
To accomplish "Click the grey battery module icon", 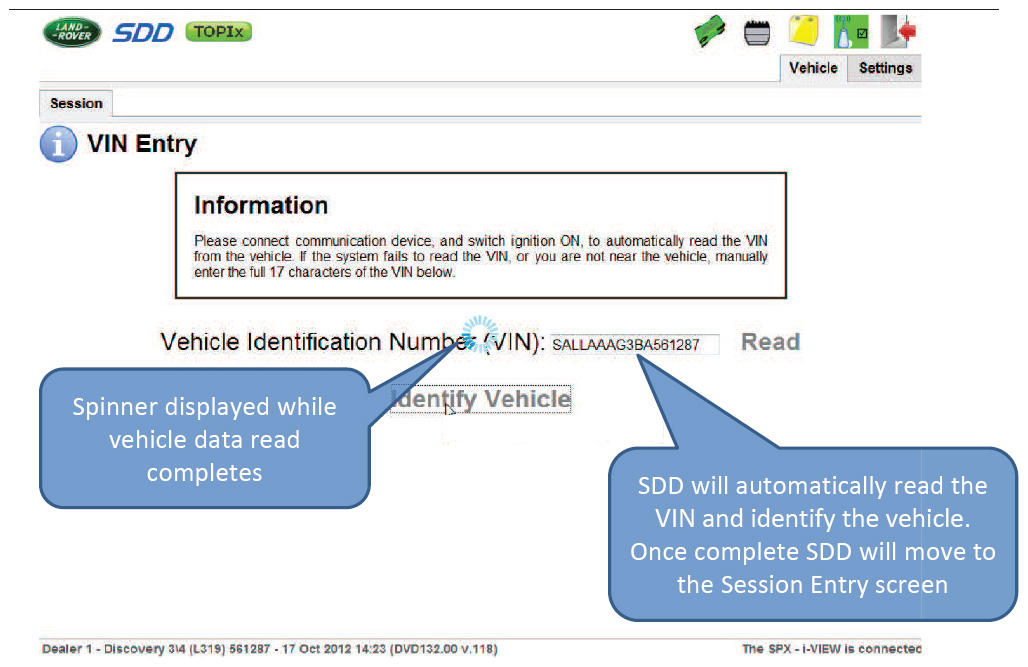I will (x=759, y=34).
